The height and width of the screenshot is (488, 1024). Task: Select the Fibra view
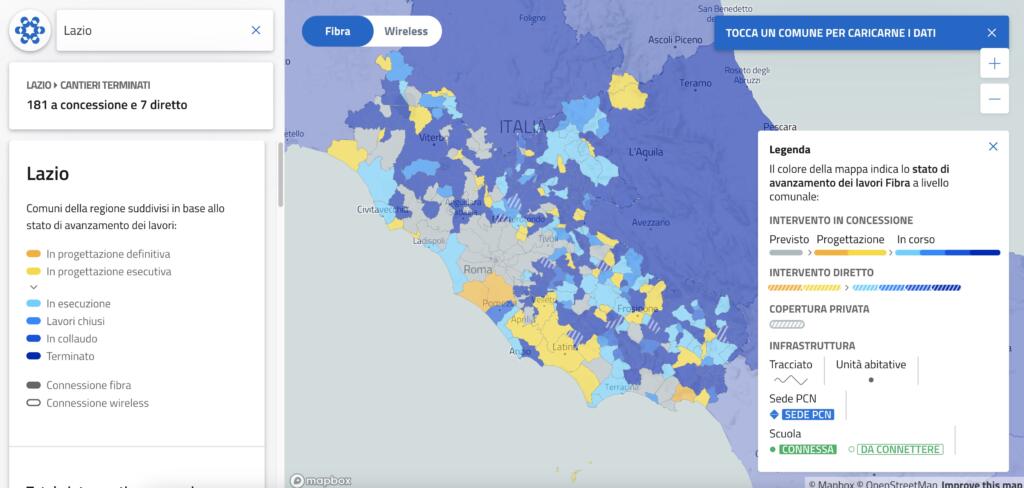point(337,31)
